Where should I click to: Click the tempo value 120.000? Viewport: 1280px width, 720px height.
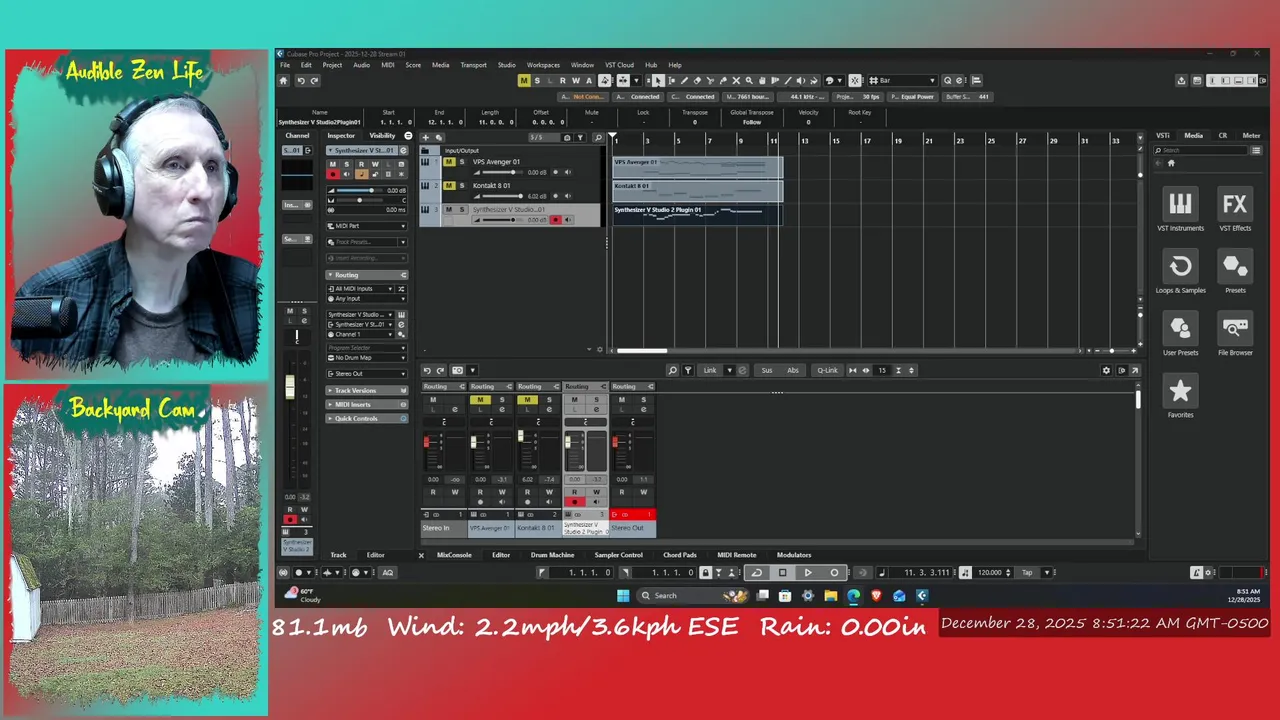tap(990, 572)
